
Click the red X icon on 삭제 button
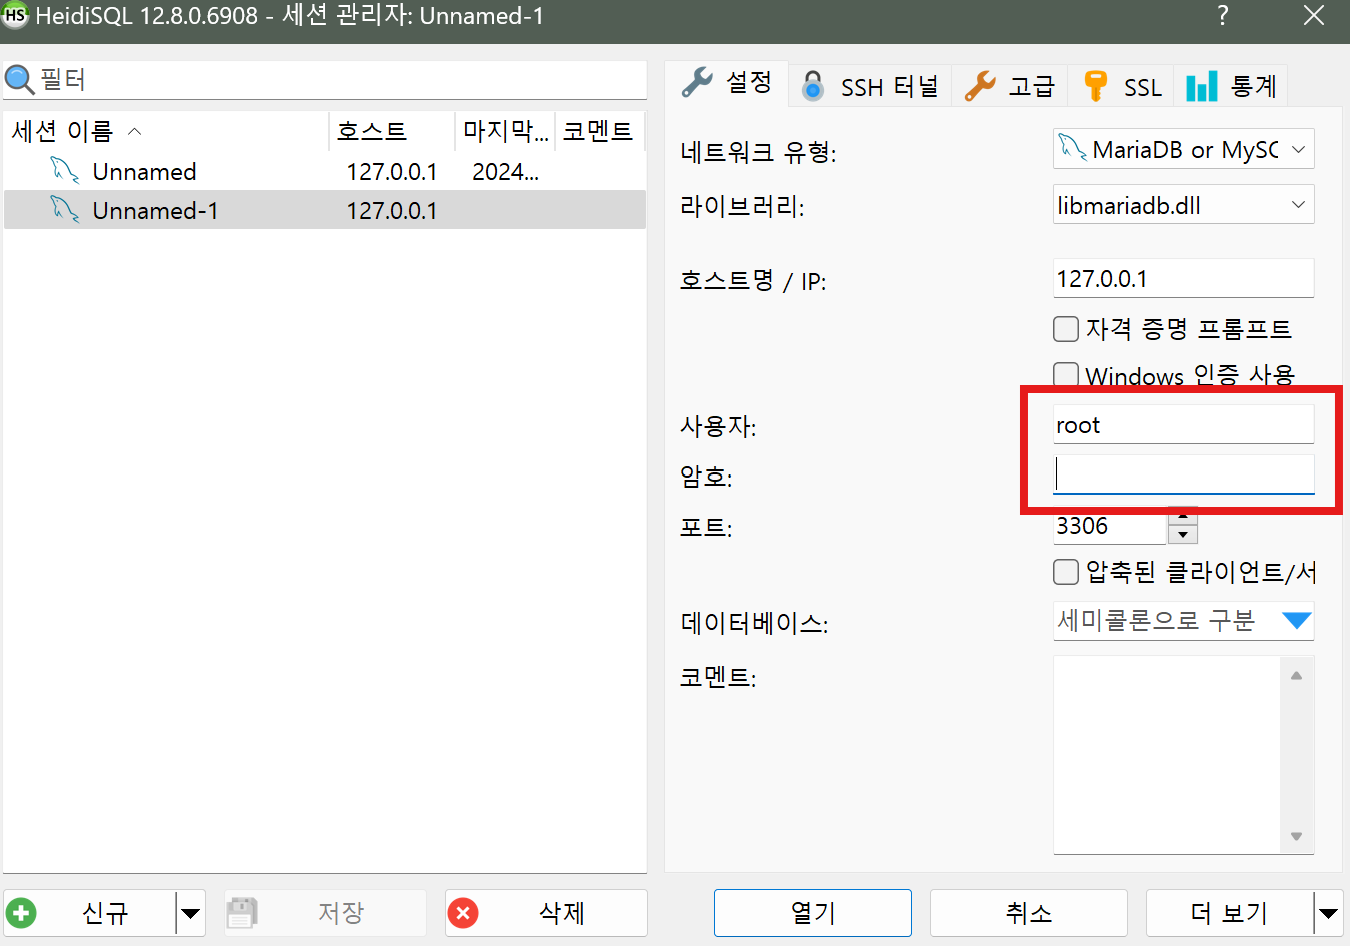click(x=463, y=913)
